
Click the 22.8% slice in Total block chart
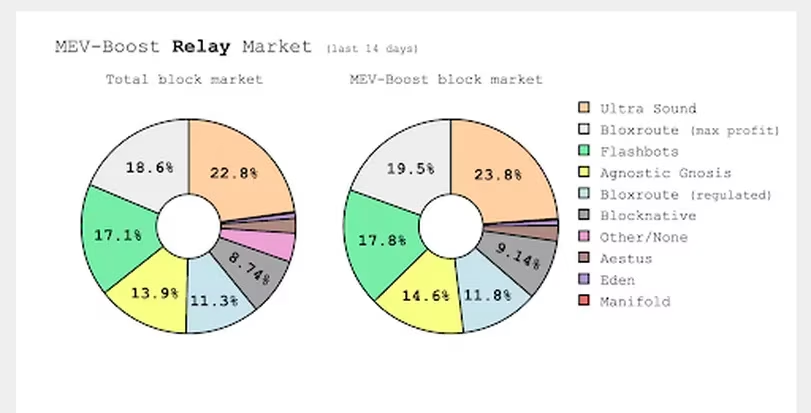235,172
